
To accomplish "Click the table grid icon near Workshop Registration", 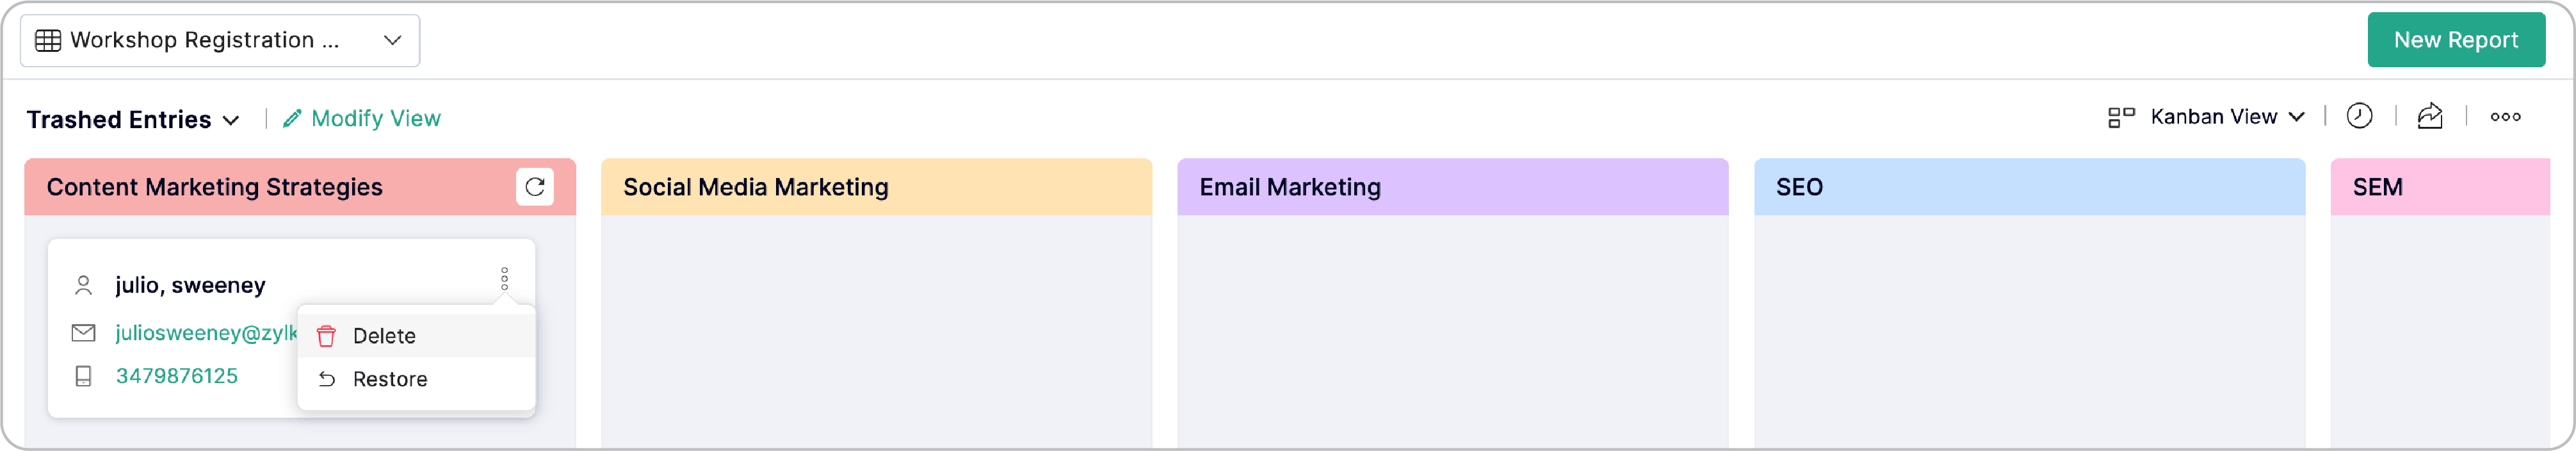I will pos(47,40).
